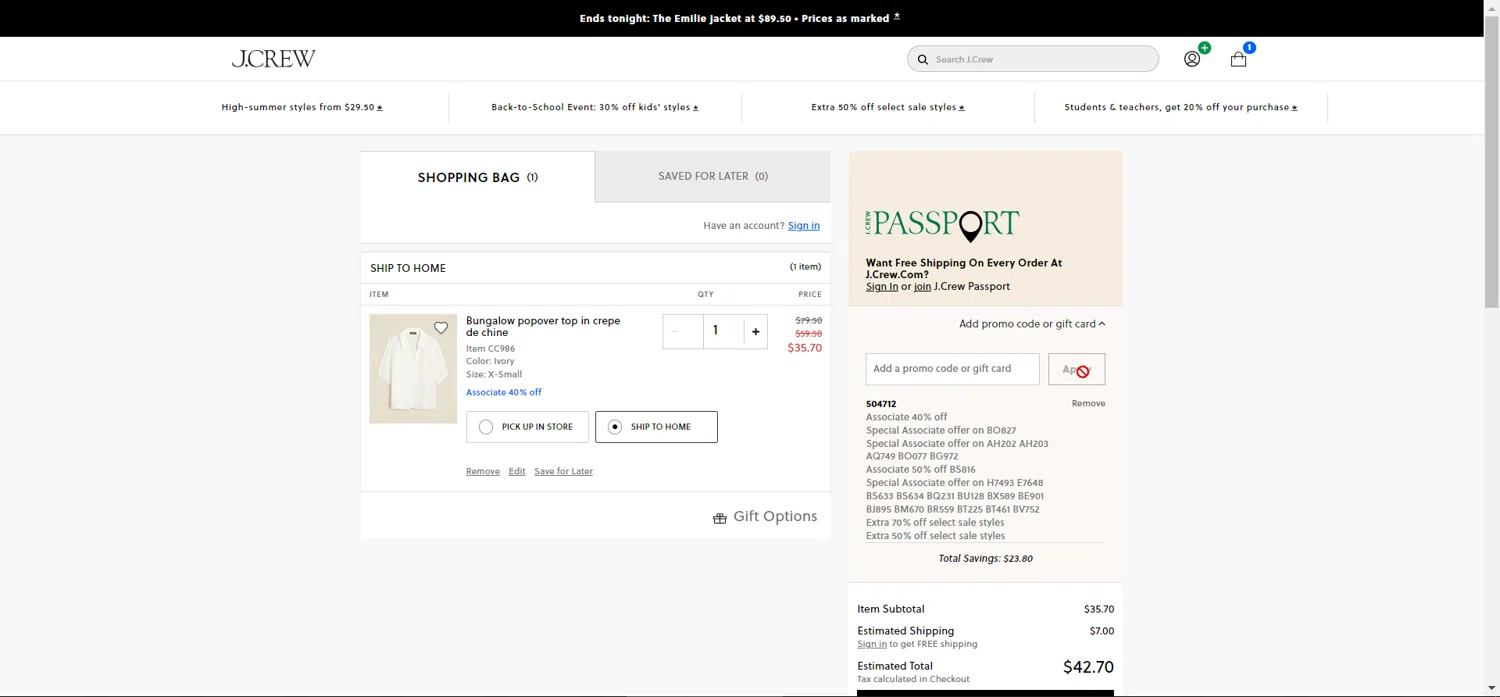Click the Sign In link under Passport
Screen dimensions: 1500x697
click(x=882, y=287)
